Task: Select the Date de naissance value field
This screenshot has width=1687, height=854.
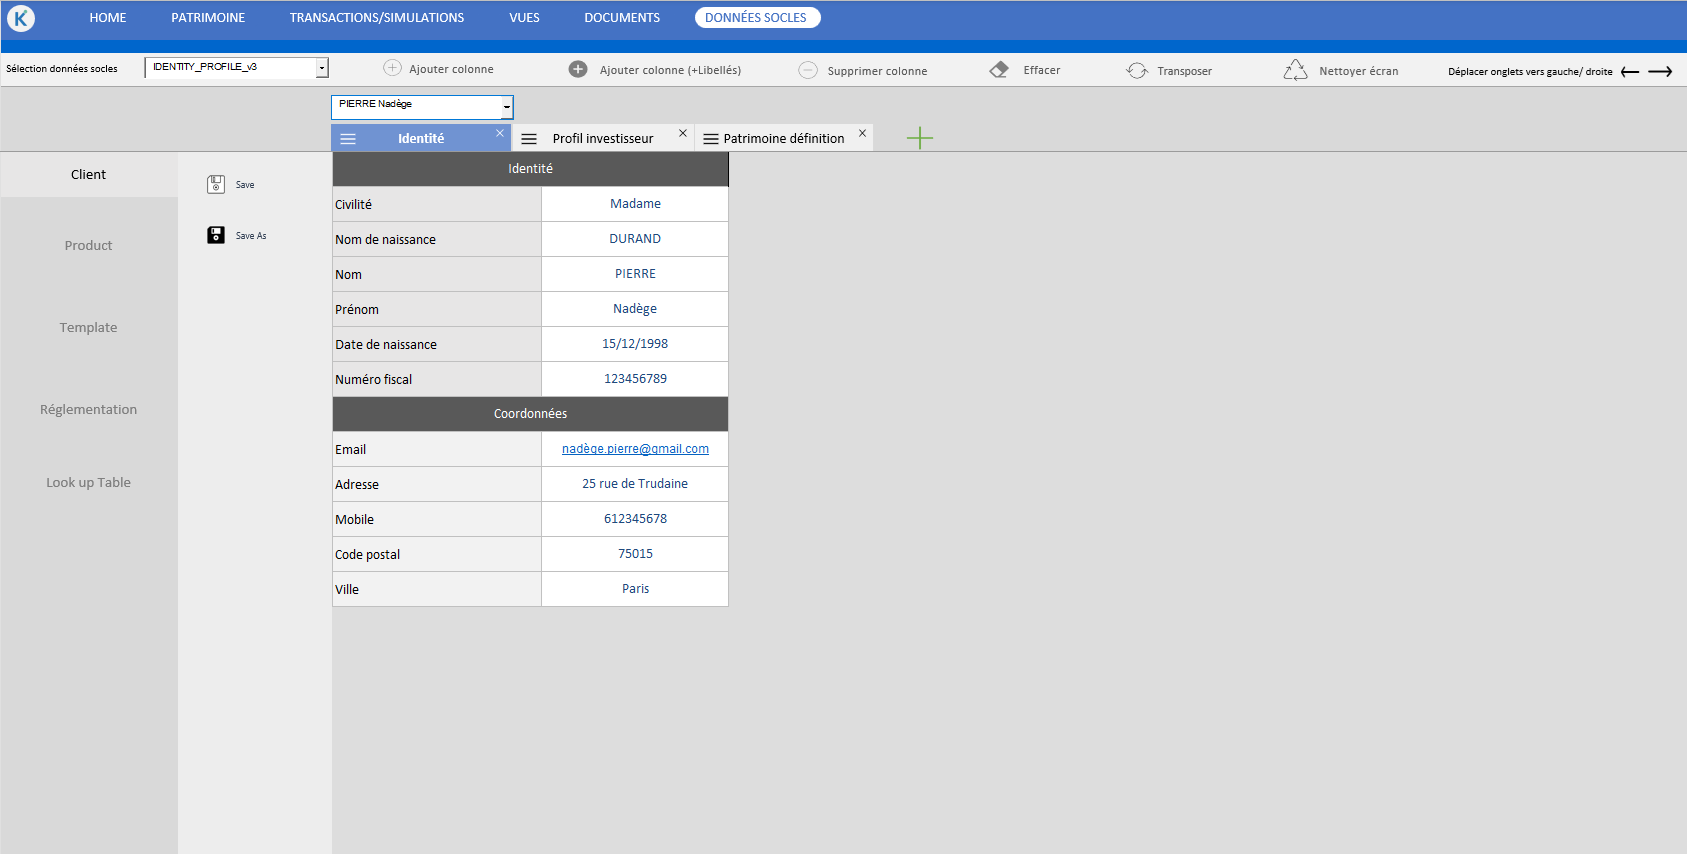Action: (x=635, y=344)
